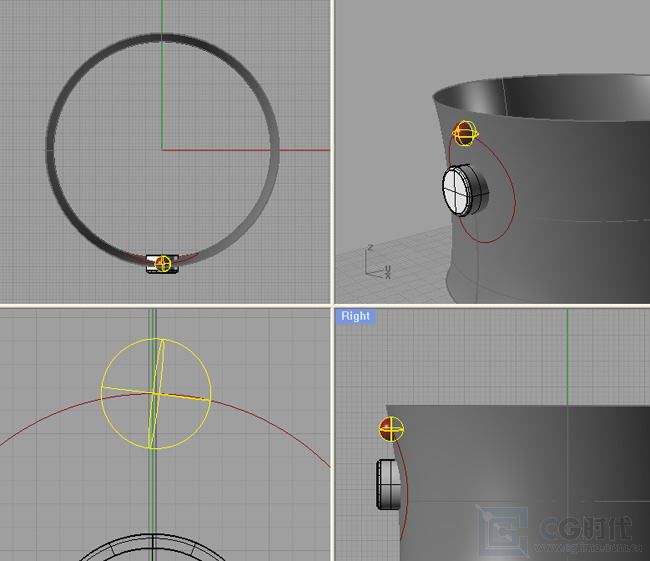This screenshot has width=650, height=561.
Task: Select the yellow sphere in the perspective view
Action: coord(465,132)
